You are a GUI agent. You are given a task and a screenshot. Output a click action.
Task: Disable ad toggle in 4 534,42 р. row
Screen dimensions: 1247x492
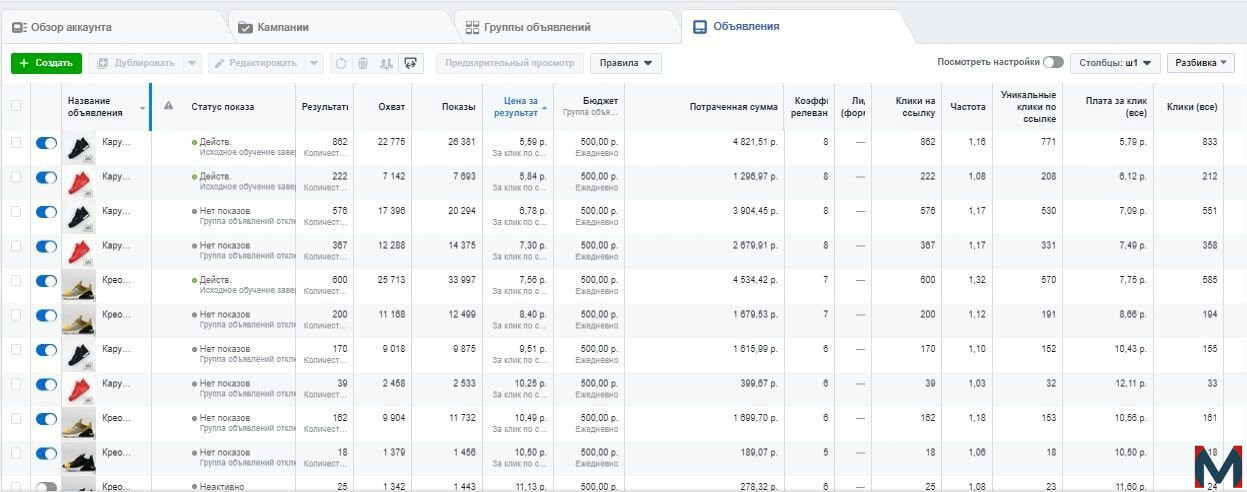point(46,281)
